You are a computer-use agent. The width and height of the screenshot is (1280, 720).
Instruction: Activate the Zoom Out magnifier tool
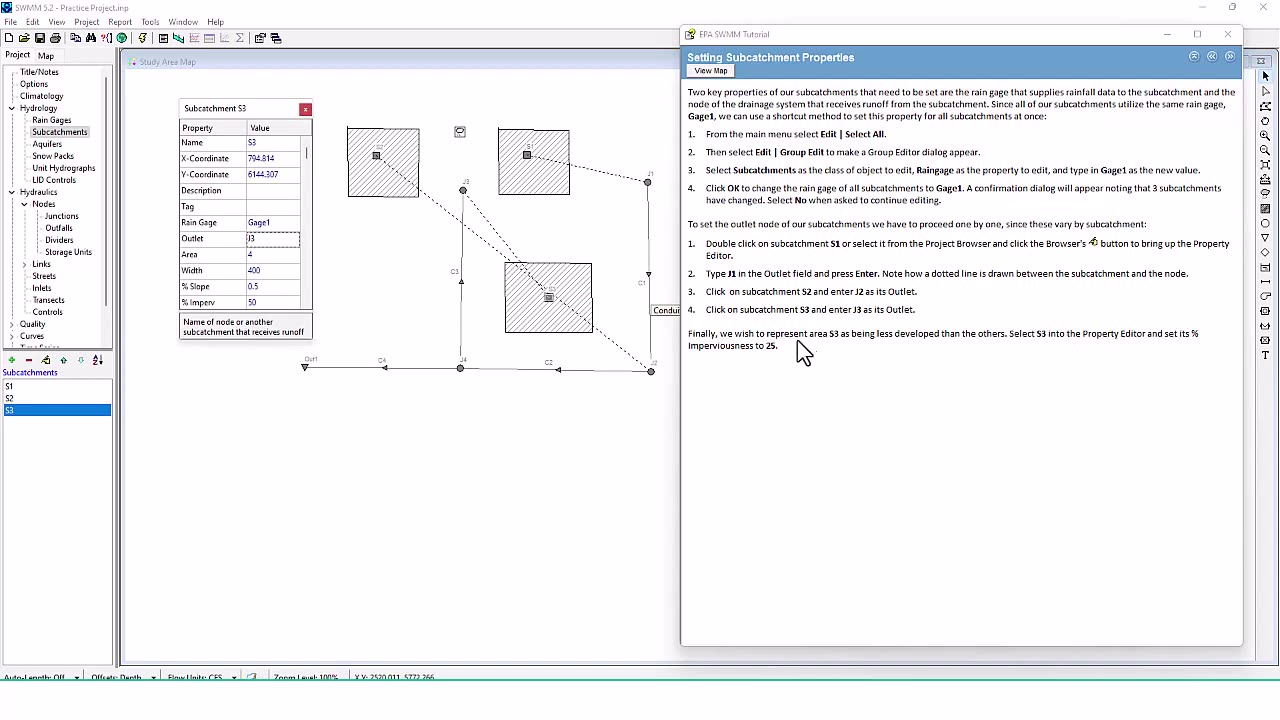pyautogui.click(x=1265, y=150)
